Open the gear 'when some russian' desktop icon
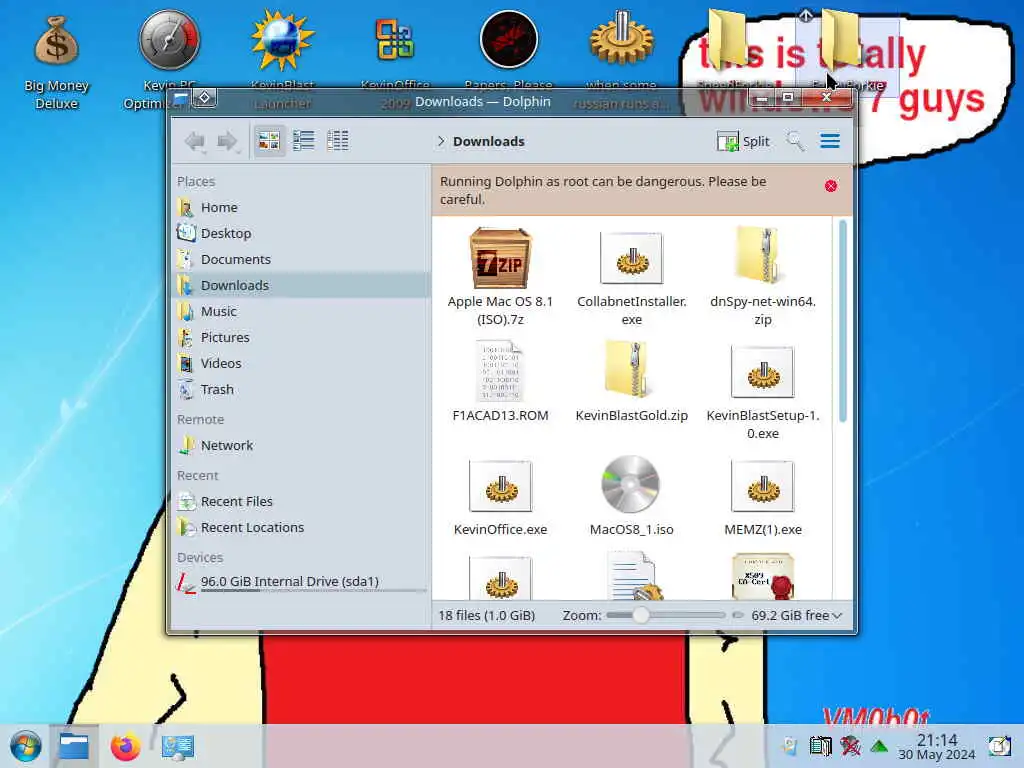 pos(621,39)
